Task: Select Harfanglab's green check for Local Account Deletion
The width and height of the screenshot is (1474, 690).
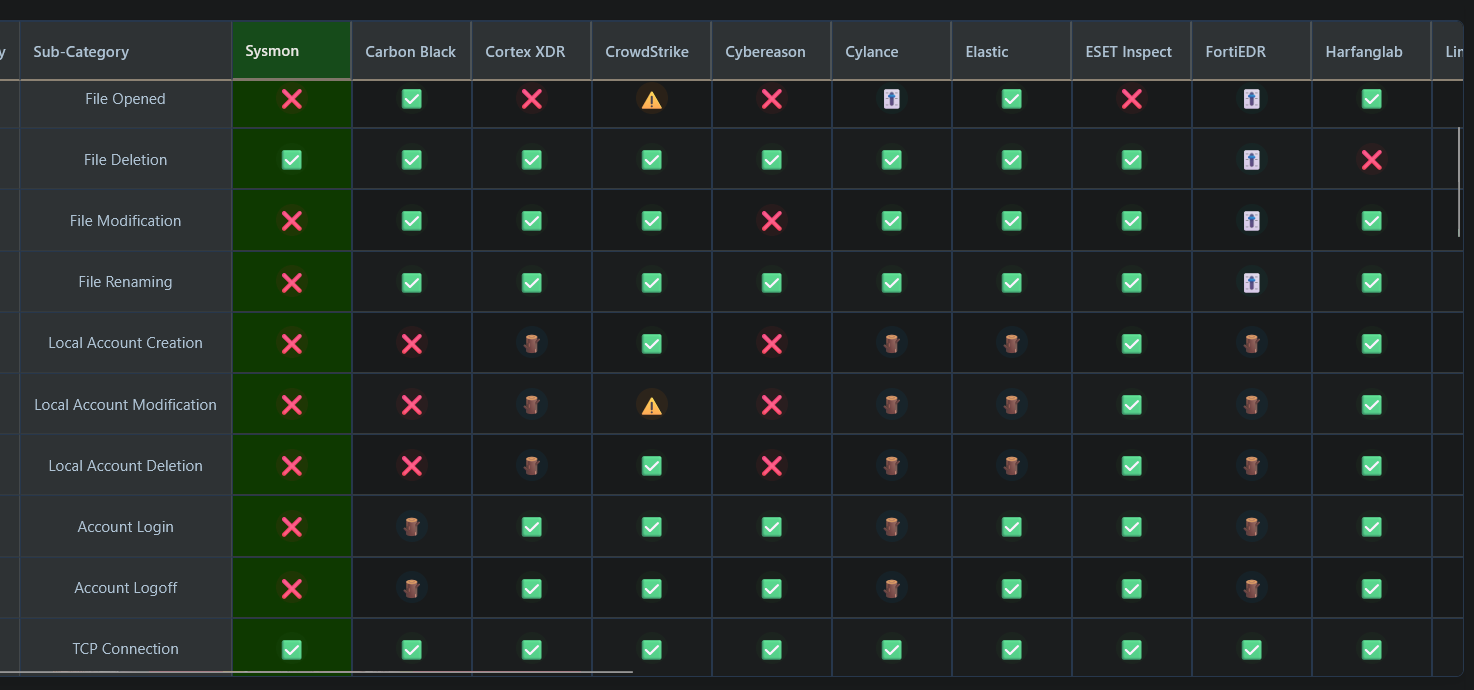Action: tap(1372, 466)
